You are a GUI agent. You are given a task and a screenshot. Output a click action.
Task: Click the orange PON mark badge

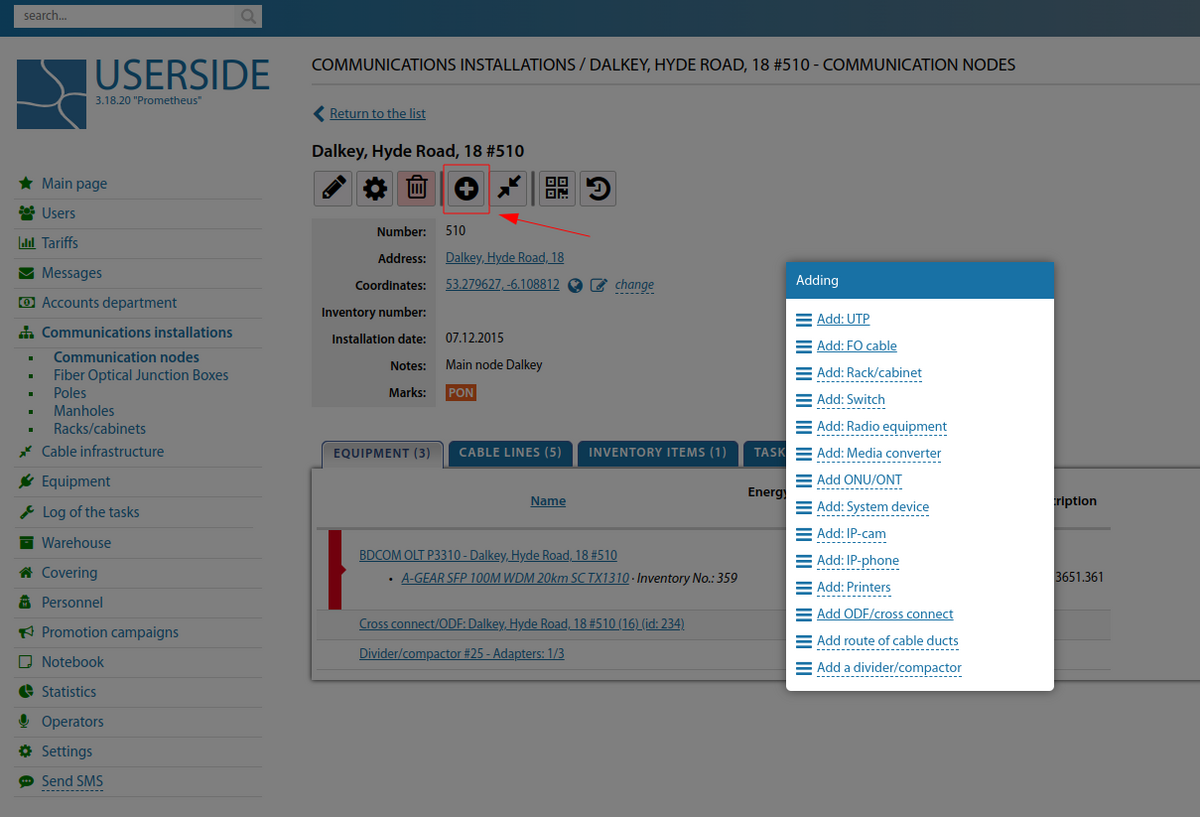click(x=460, y=392)
